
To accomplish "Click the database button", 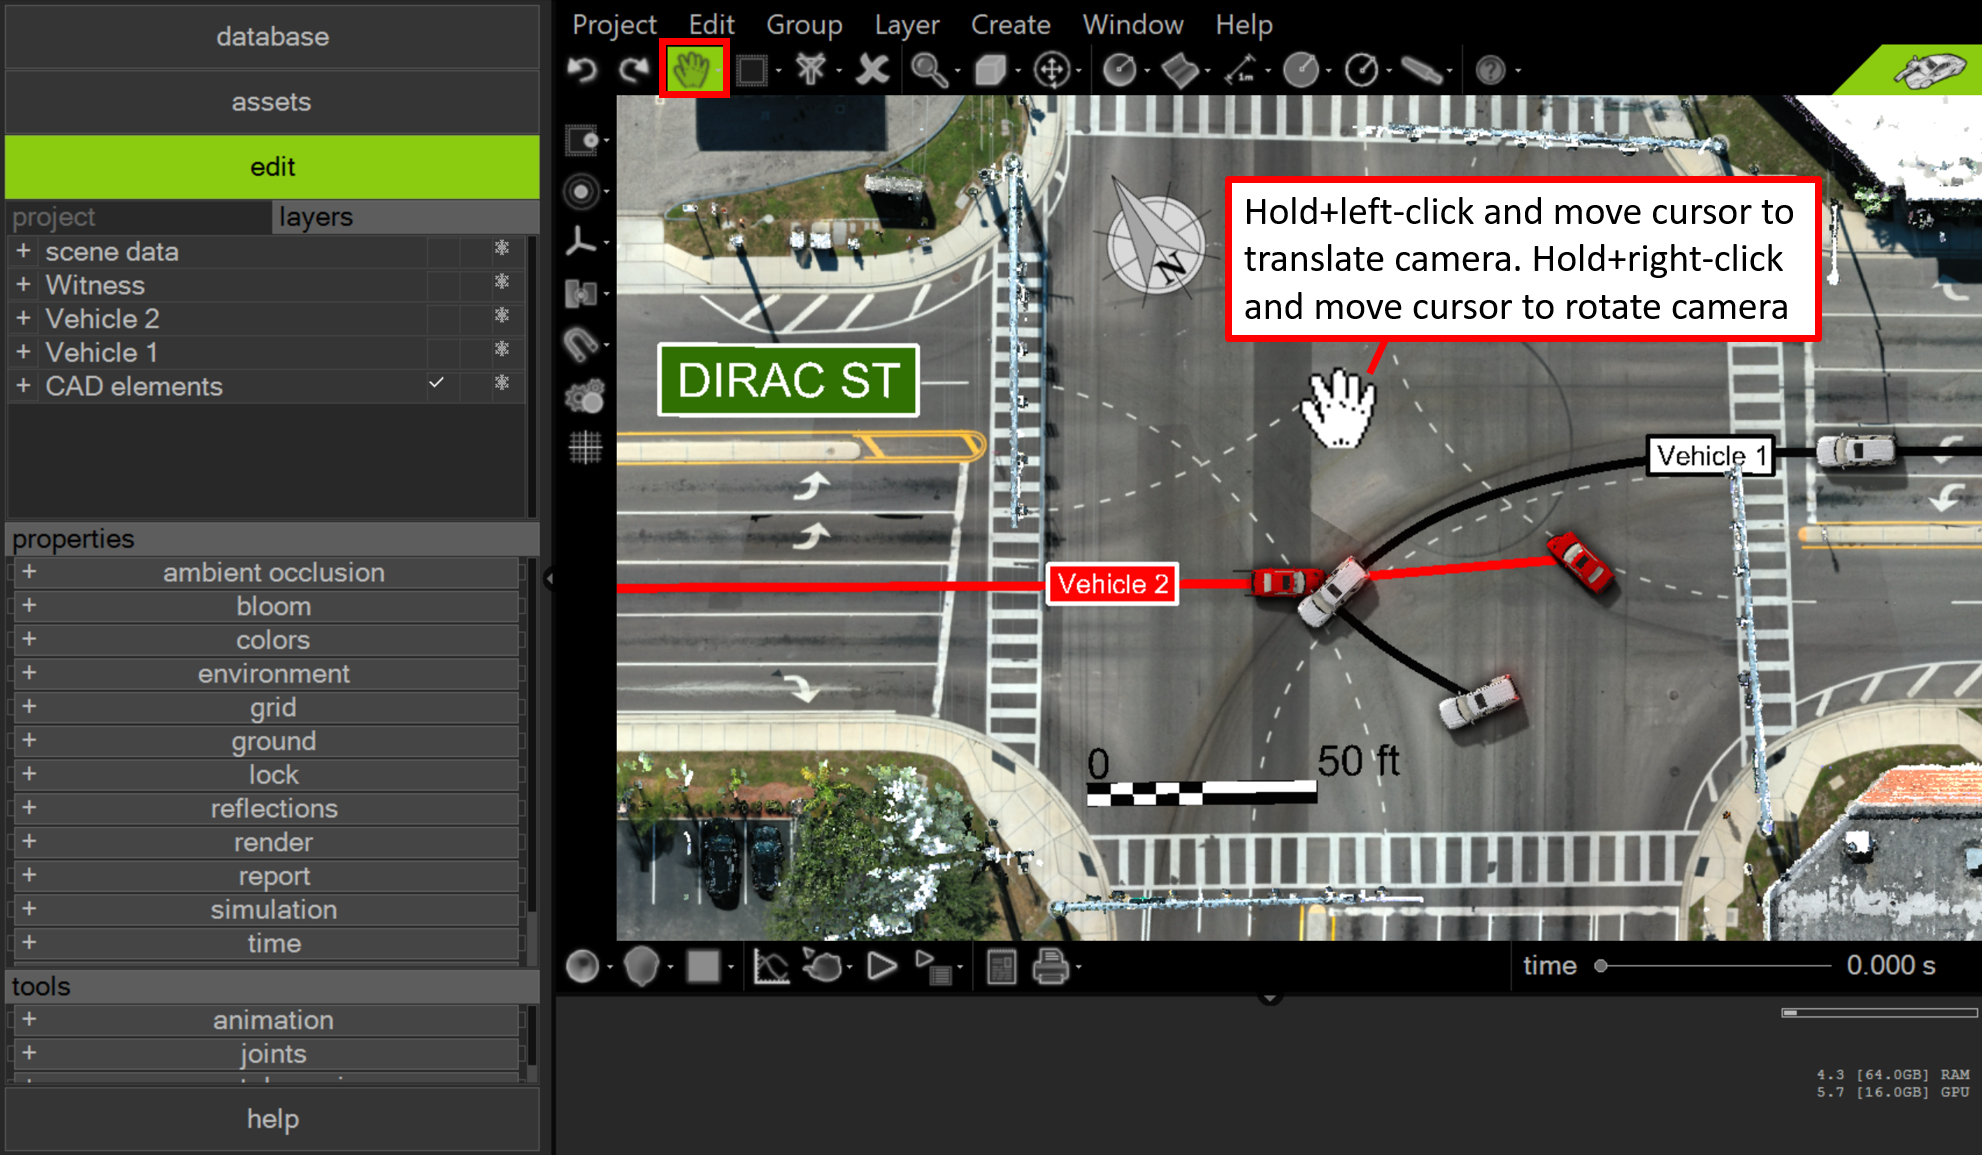I will tap(272, 37).
